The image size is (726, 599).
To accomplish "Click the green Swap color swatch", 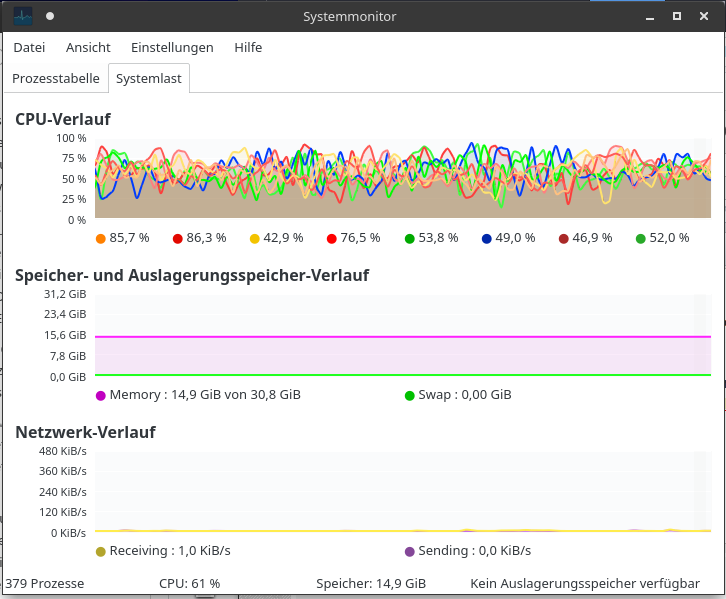I will click(x=410, y=395).
